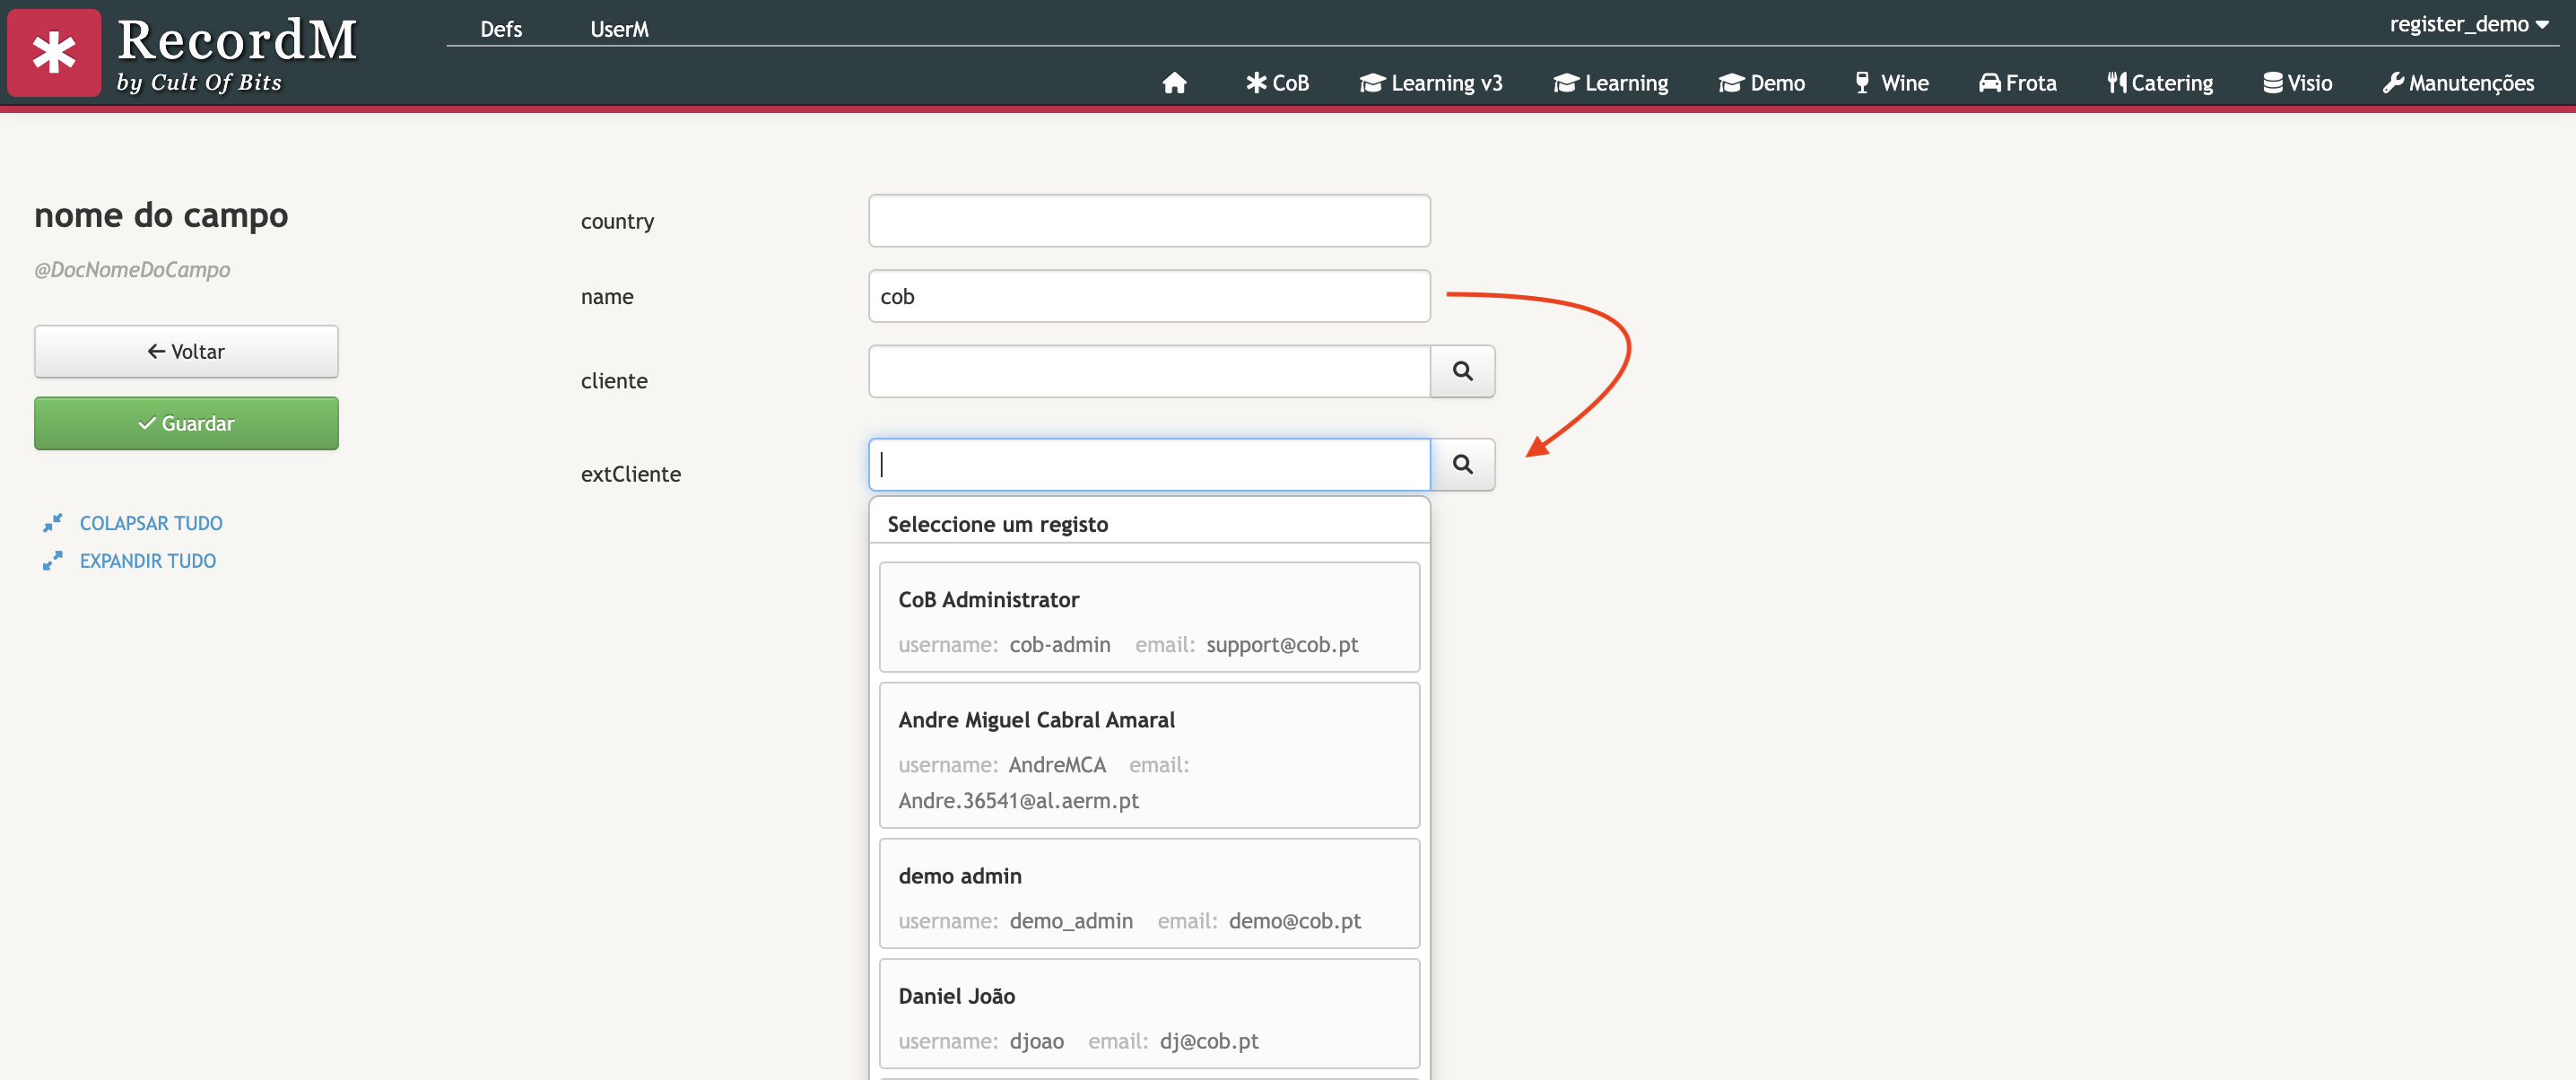Click the '@DocNomeDoCampo' text
Screen dimensions: 2576x1080
point(132,269)
